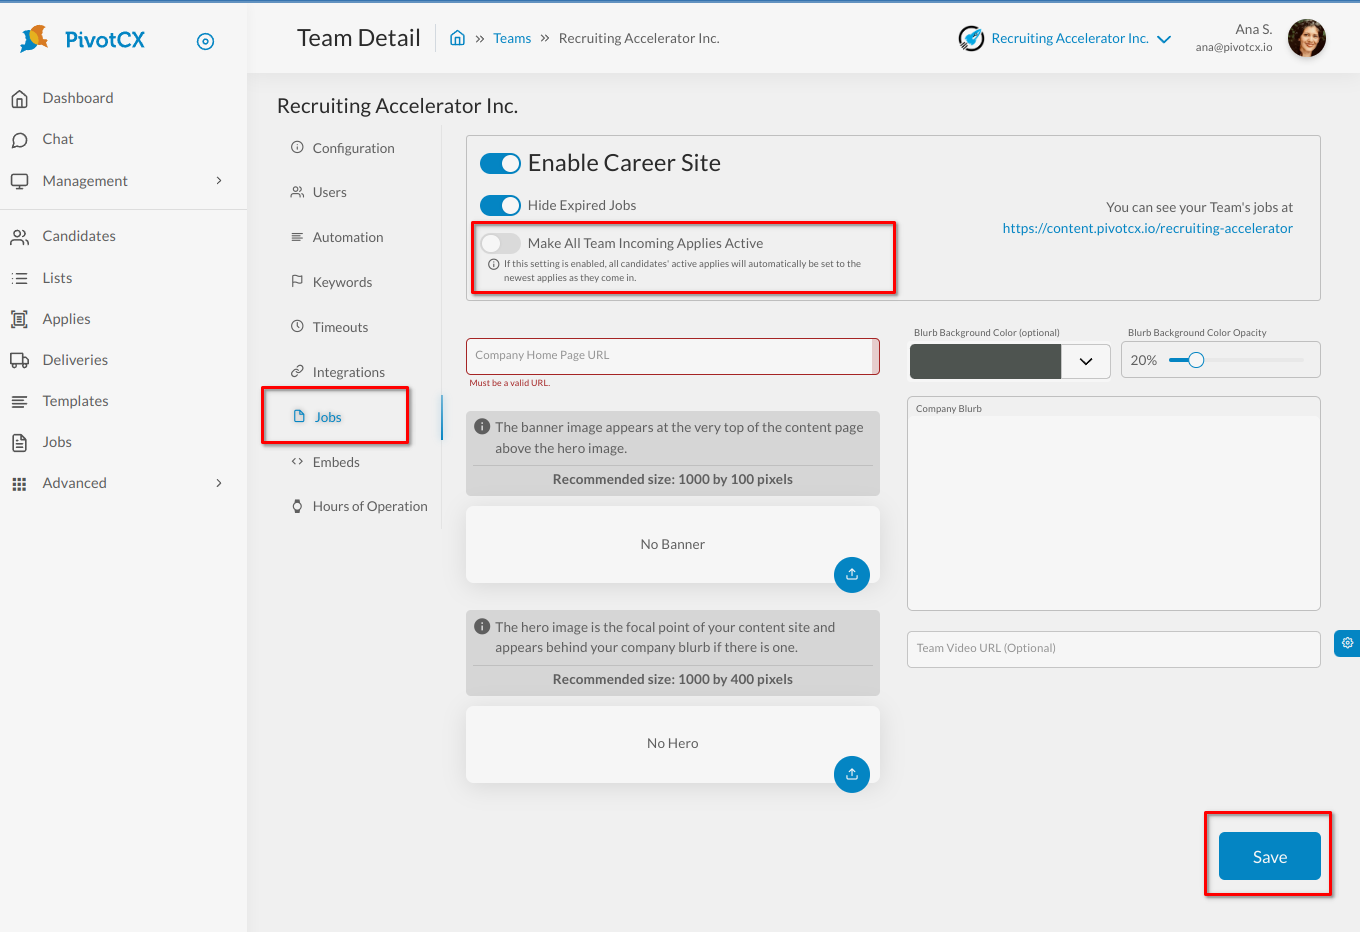Open the Timeouts team tab
This screenshot has height=932, width=1360.
(x=340, y=327)
